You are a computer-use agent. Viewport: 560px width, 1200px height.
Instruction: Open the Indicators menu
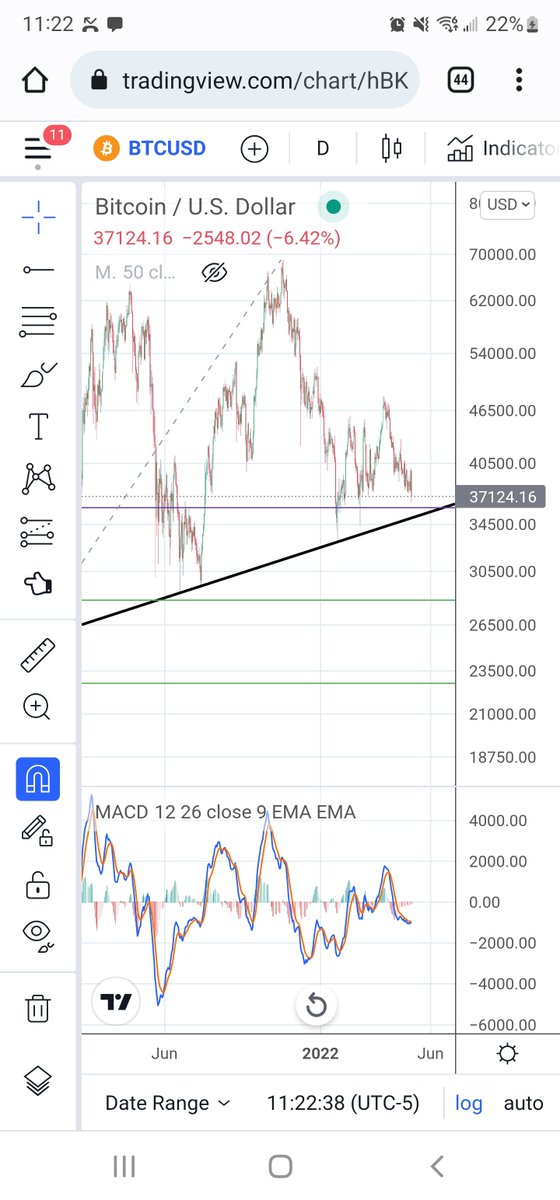(x=500, y=149)
